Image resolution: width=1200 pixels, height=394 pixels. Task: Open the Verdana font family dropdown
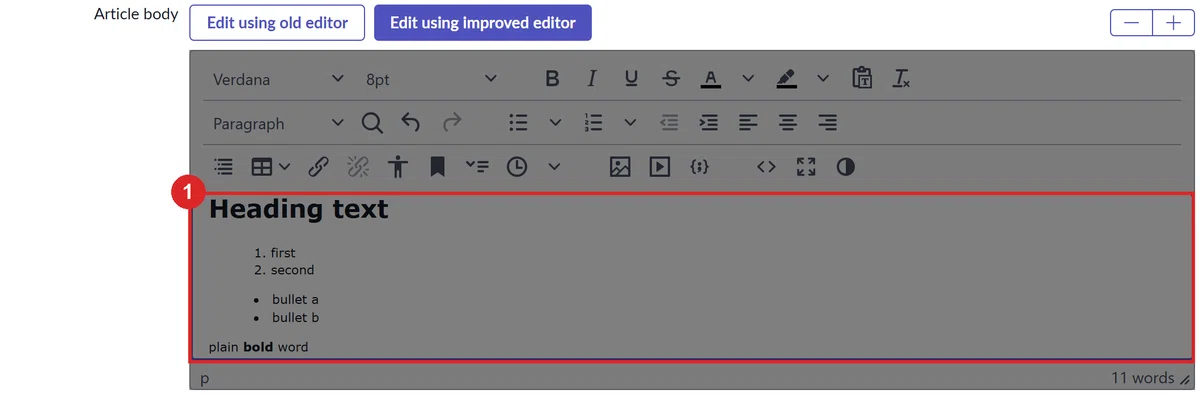278,79
